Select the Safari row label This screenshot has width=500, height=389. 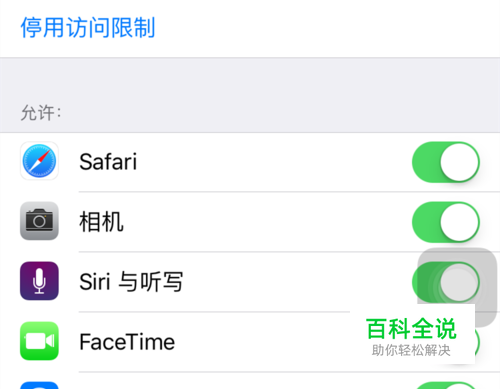pyautogui.click(x=108, y=162)
